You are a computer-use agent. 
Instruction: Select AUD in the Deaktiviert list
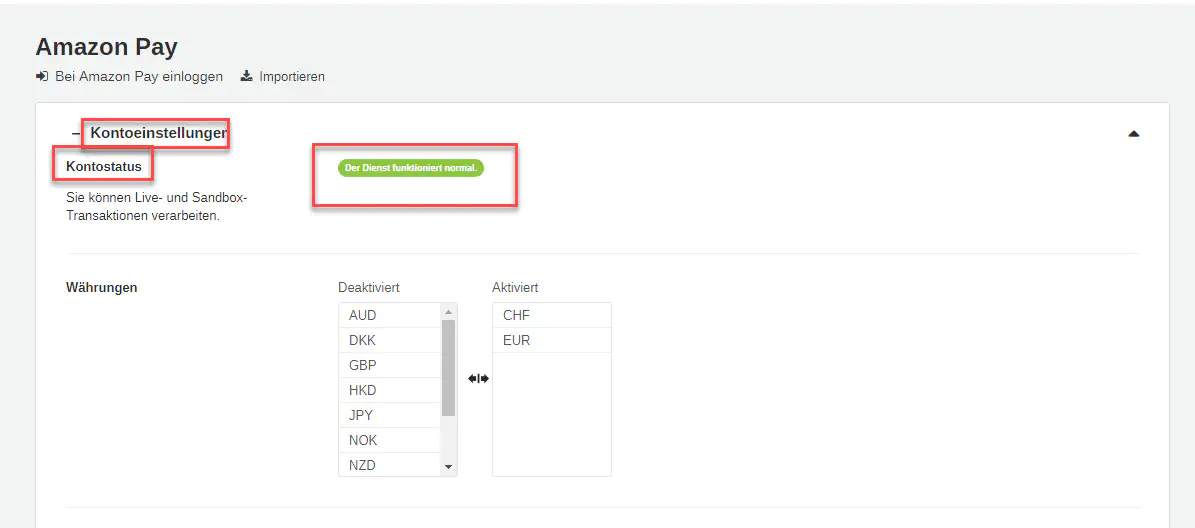tap(389, 315)
